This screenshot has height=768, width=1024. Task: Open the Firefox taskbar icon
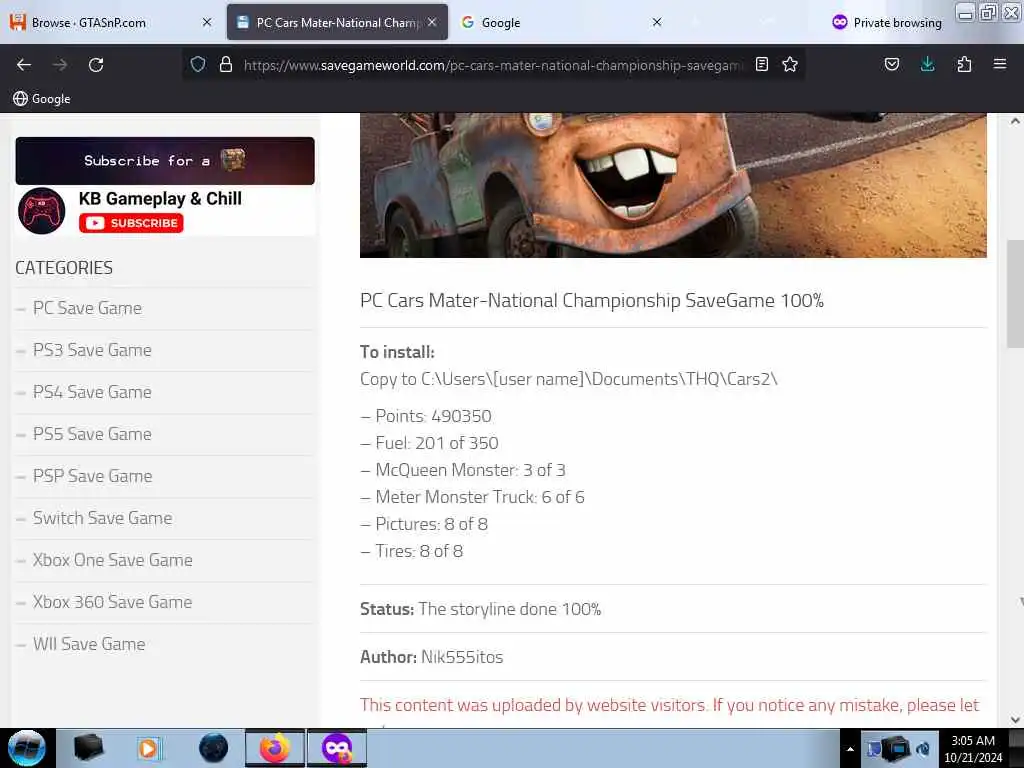tap(275, 748)
